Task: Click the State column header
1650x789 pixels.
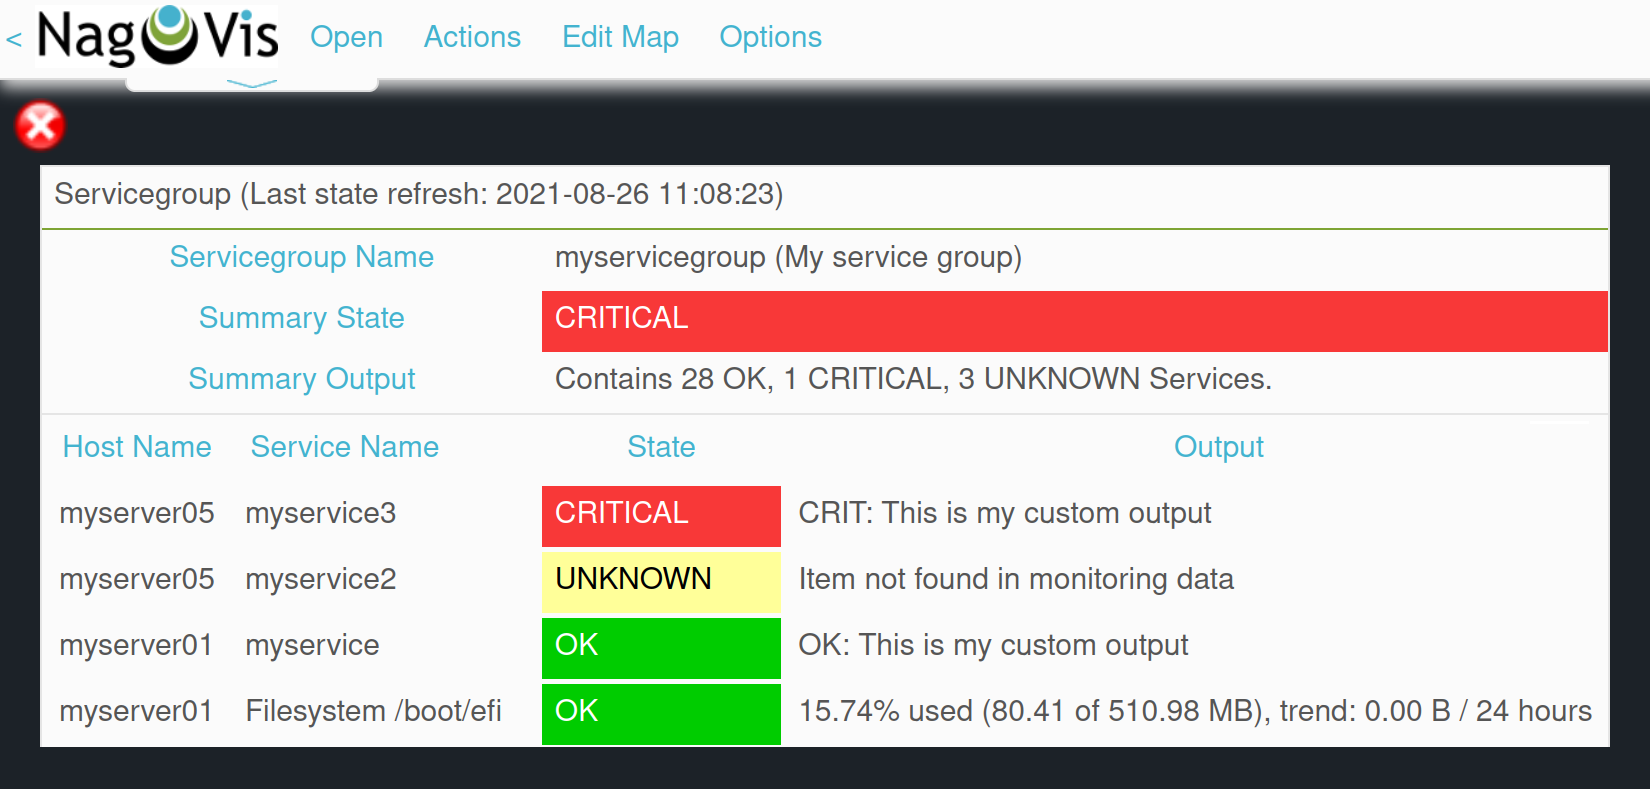Action: click(x=661, y=447)
